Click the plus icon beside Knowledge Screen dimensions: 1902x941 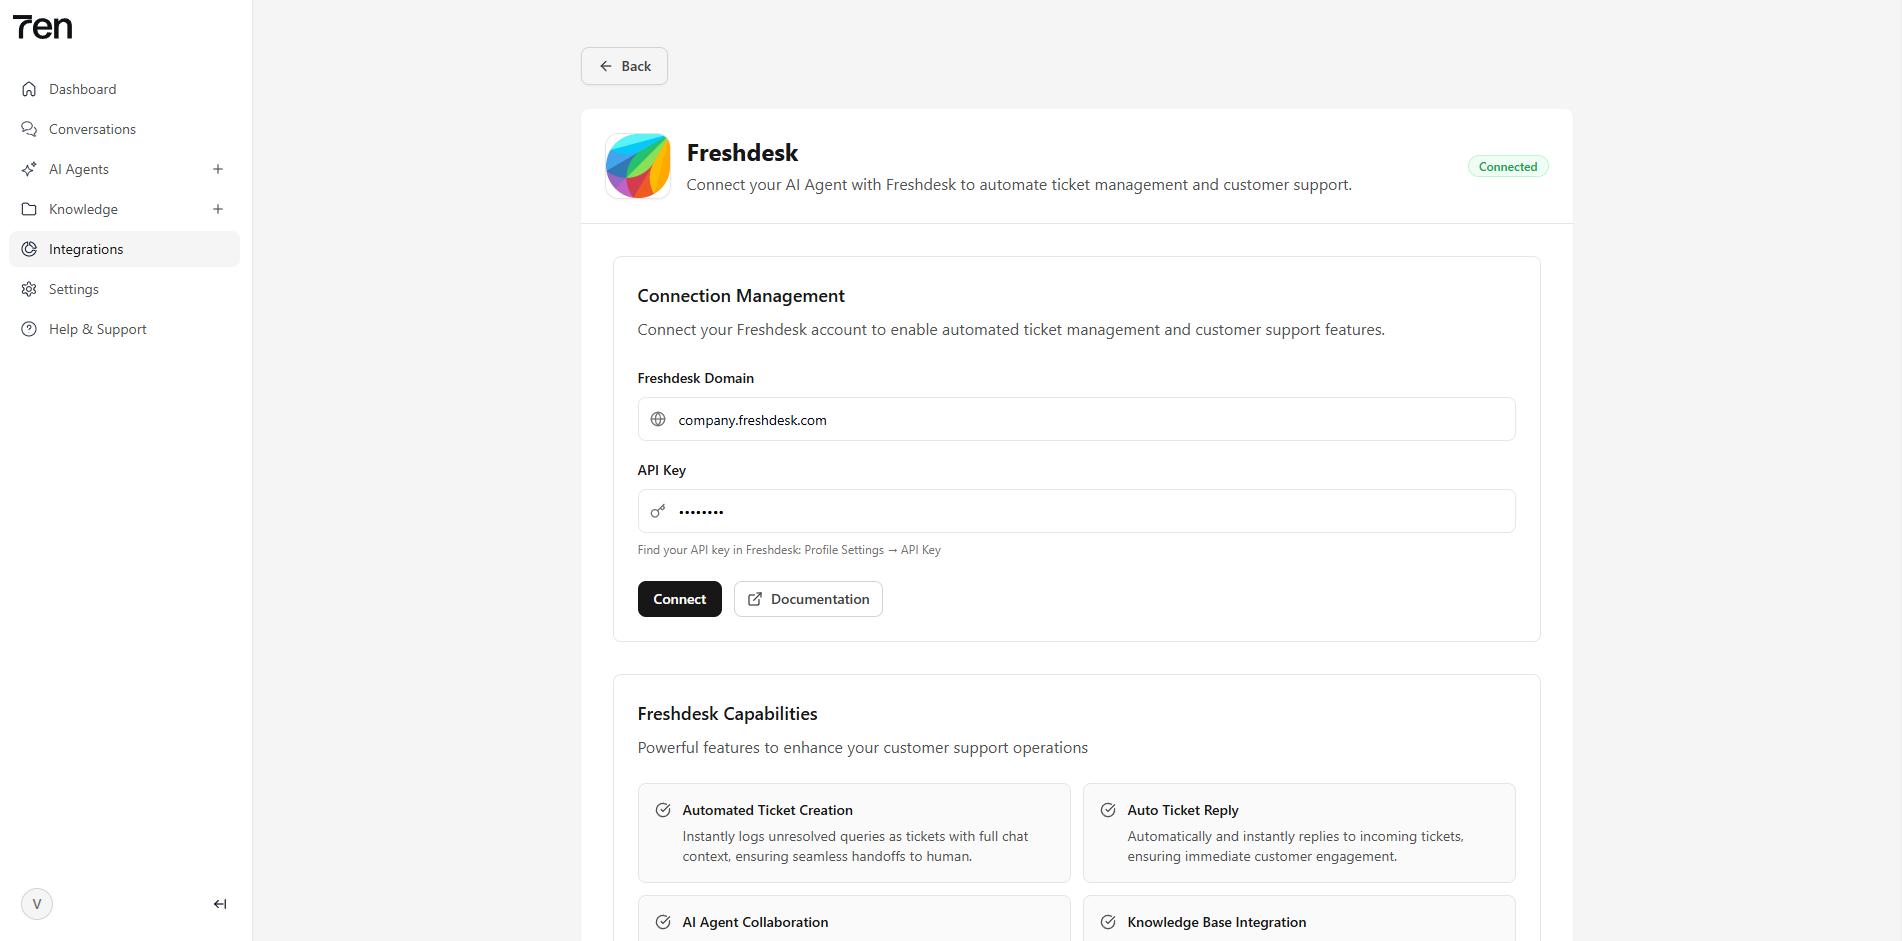(218, 209)
